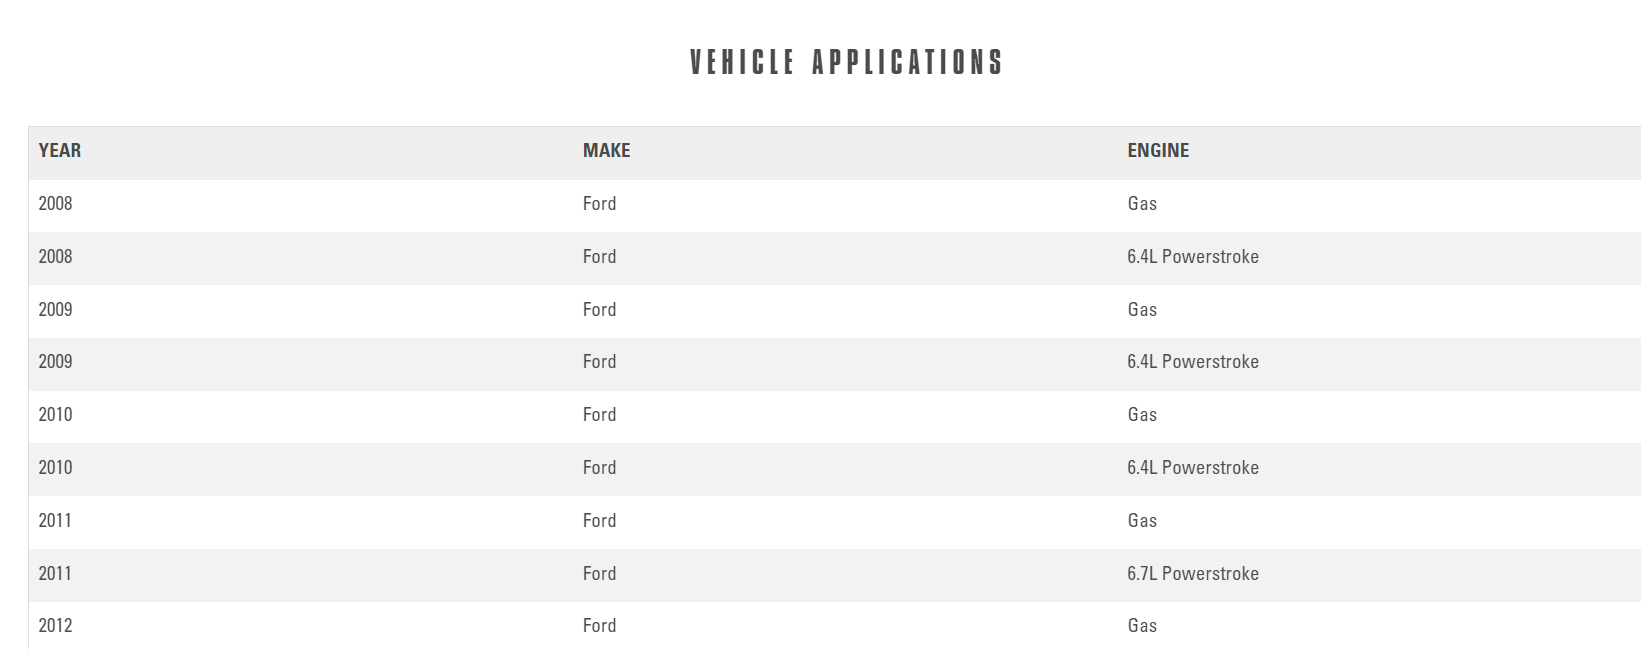Click year 2010 in the 6.4L Powerstroke row
The height and width of the screenshot is (649, 1641).
coord(55,468)
